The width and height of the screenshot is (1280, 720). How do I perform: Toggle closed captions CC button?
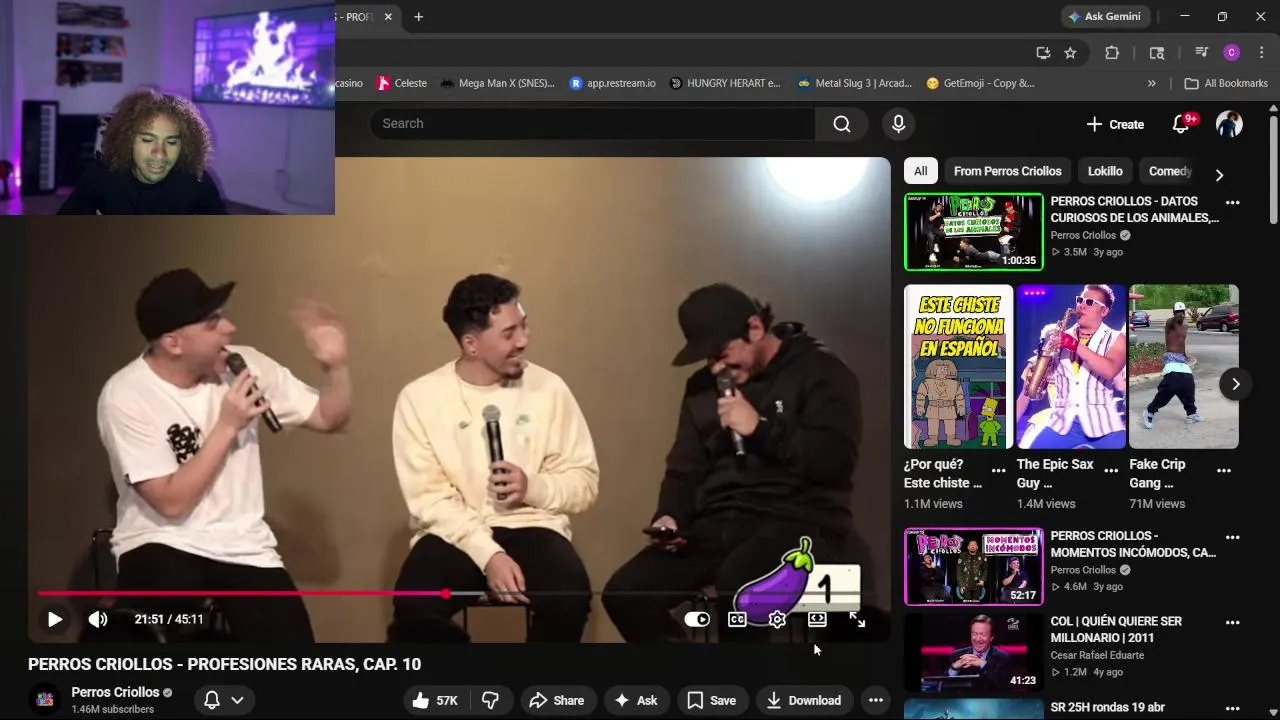coord(737,619)
